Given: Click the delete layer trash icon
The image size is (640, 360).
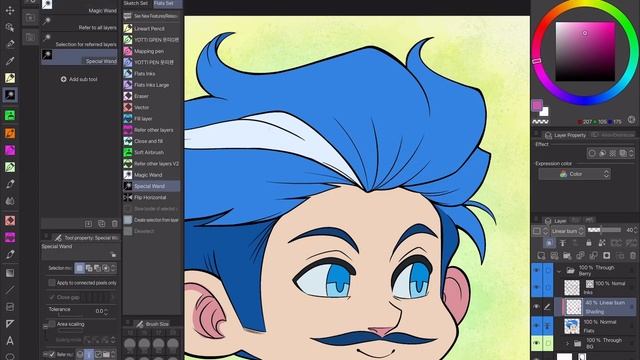Looking at the screenshot, I should [x=633, y=256].
